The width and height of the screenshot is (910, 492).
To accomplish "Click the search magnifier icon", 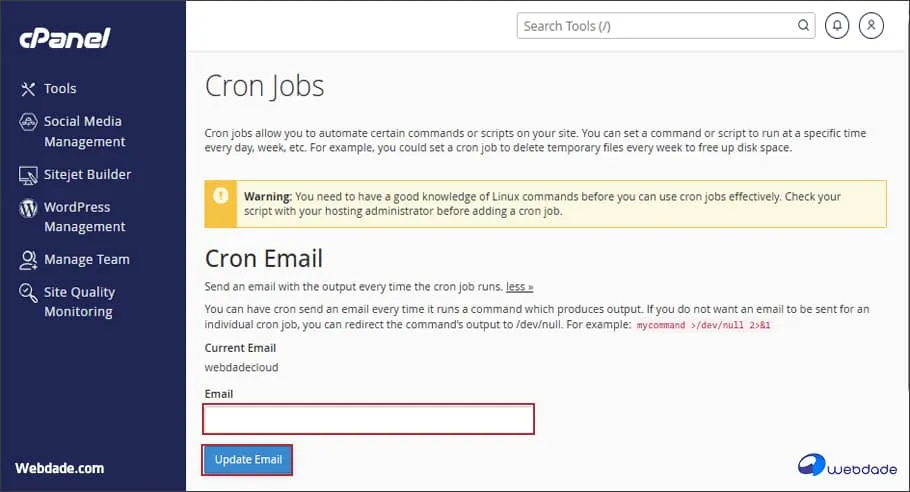I will pyautogui.click(x=803, y=26).
